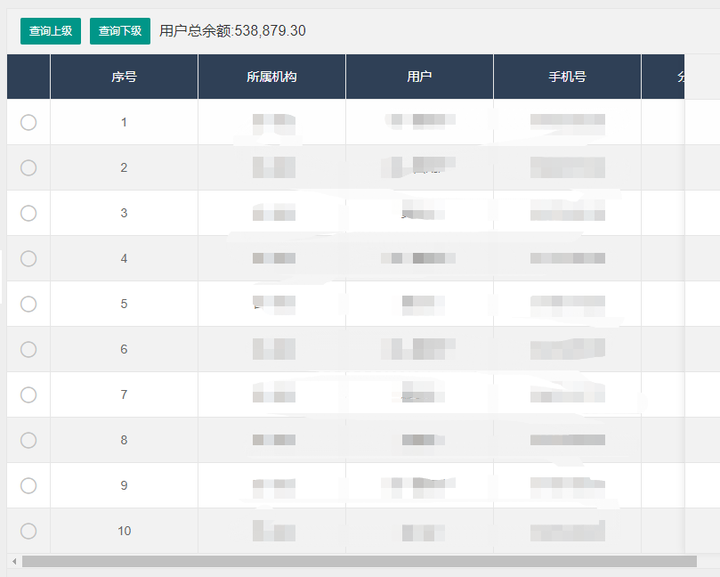Screen dimensions: 720x577
Task: Pick the radio button for row 8
Action: pos(28,440)
